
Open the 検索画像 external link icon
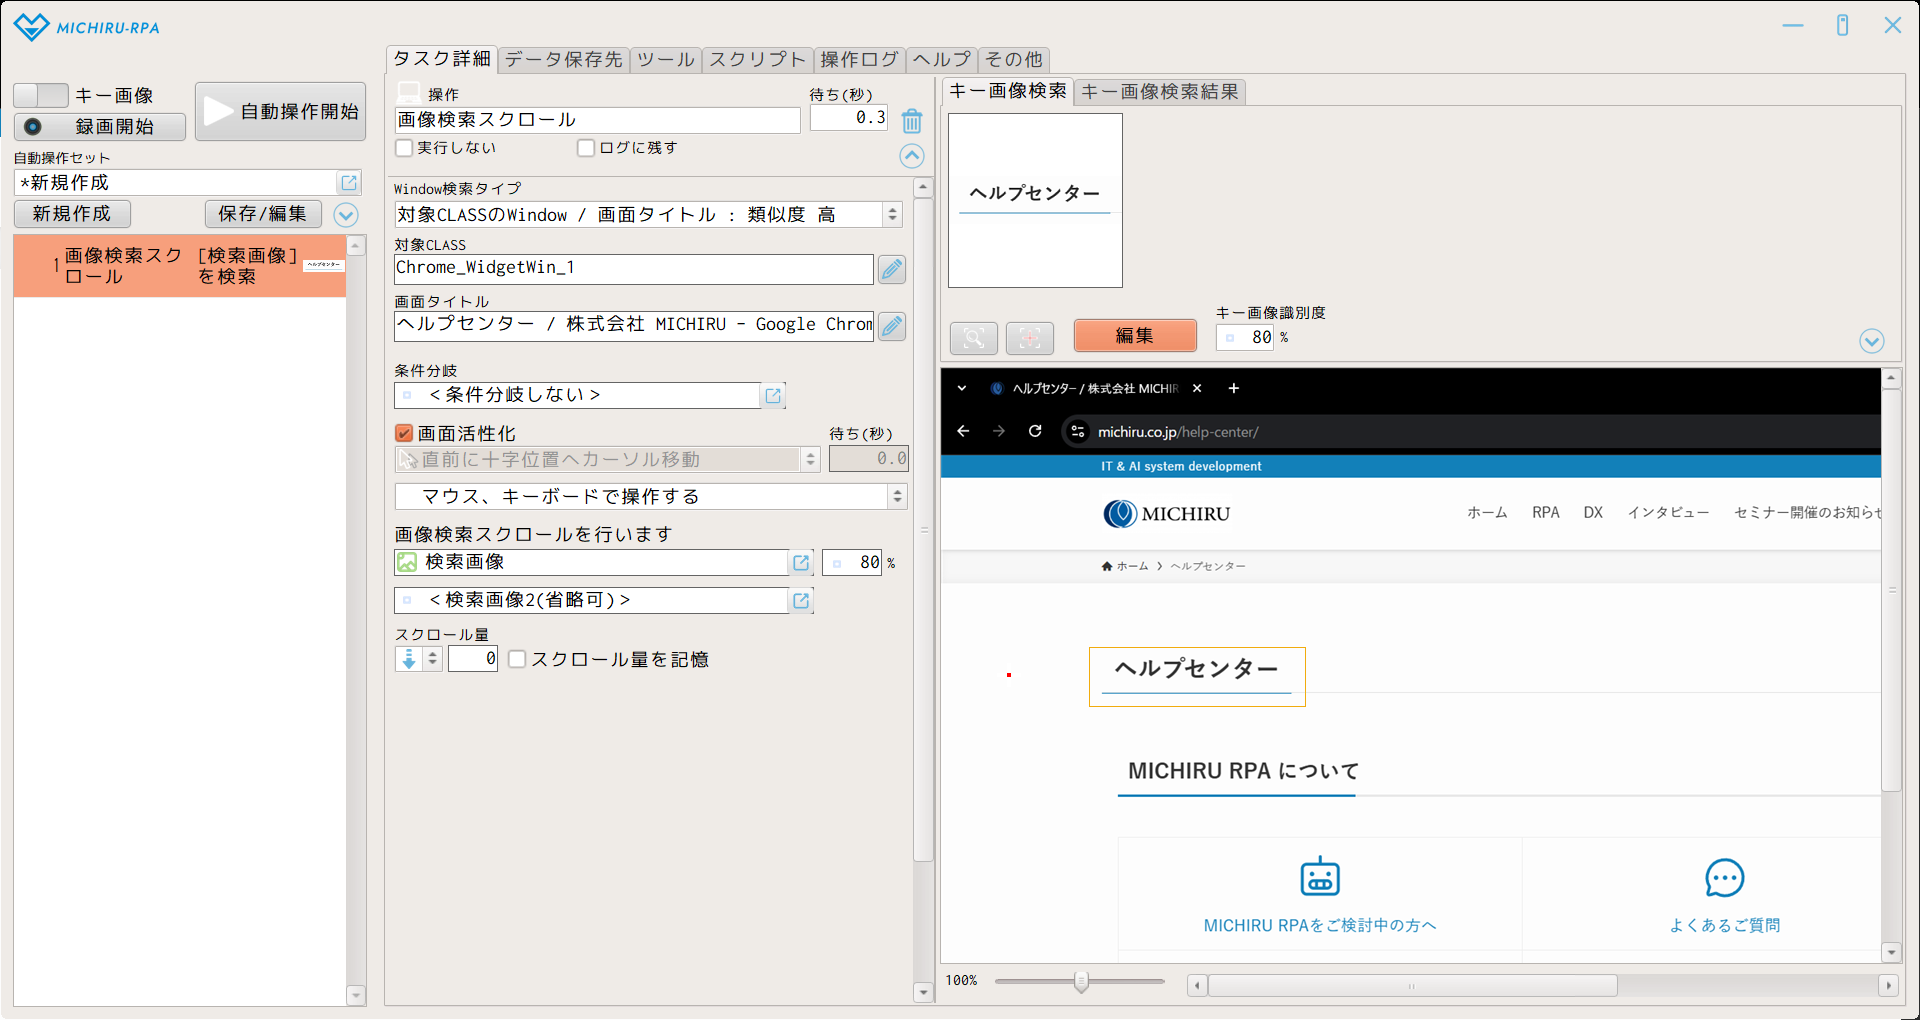coord(801,563)
